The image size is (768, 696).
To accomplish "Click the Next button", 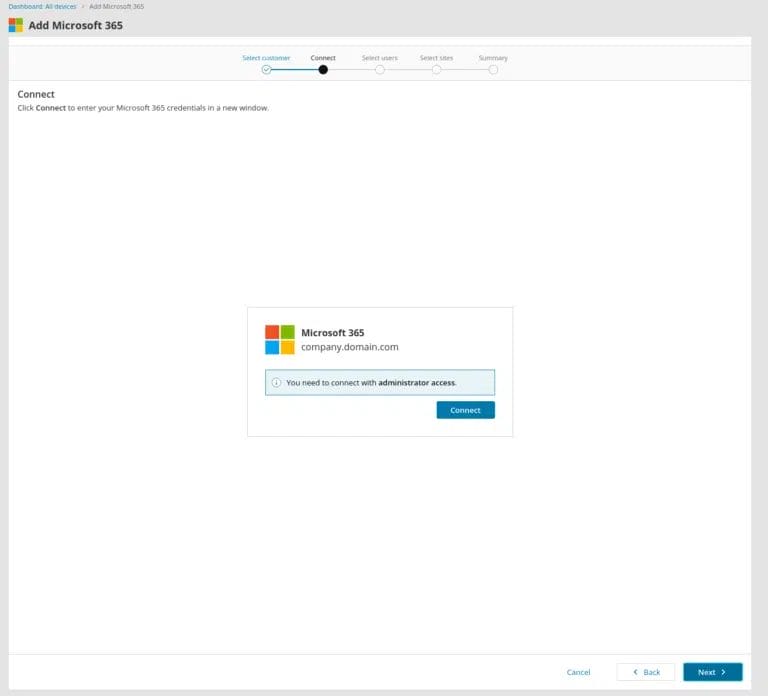I will (x=713, y=672).
